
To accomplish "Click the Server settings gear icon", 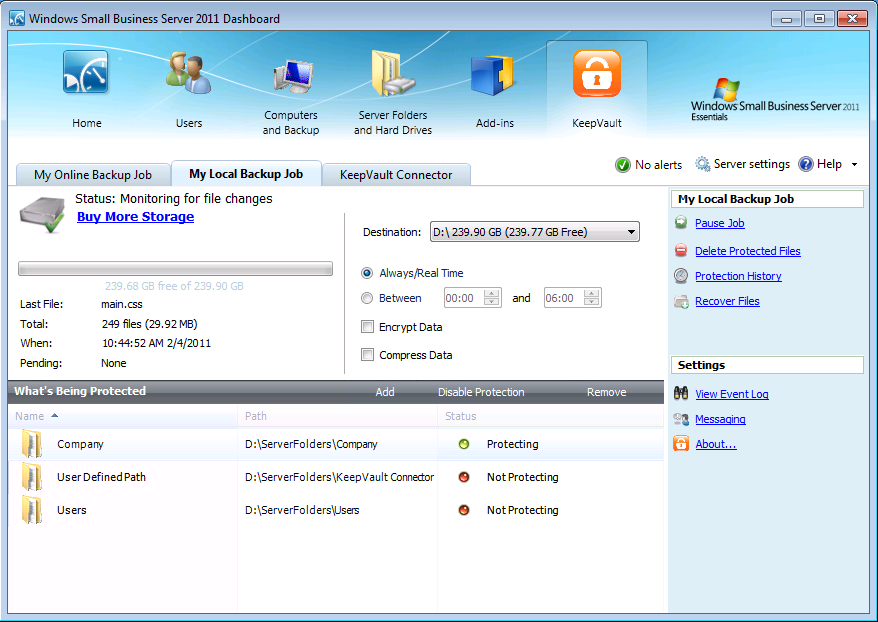I will tap(703, 164).
